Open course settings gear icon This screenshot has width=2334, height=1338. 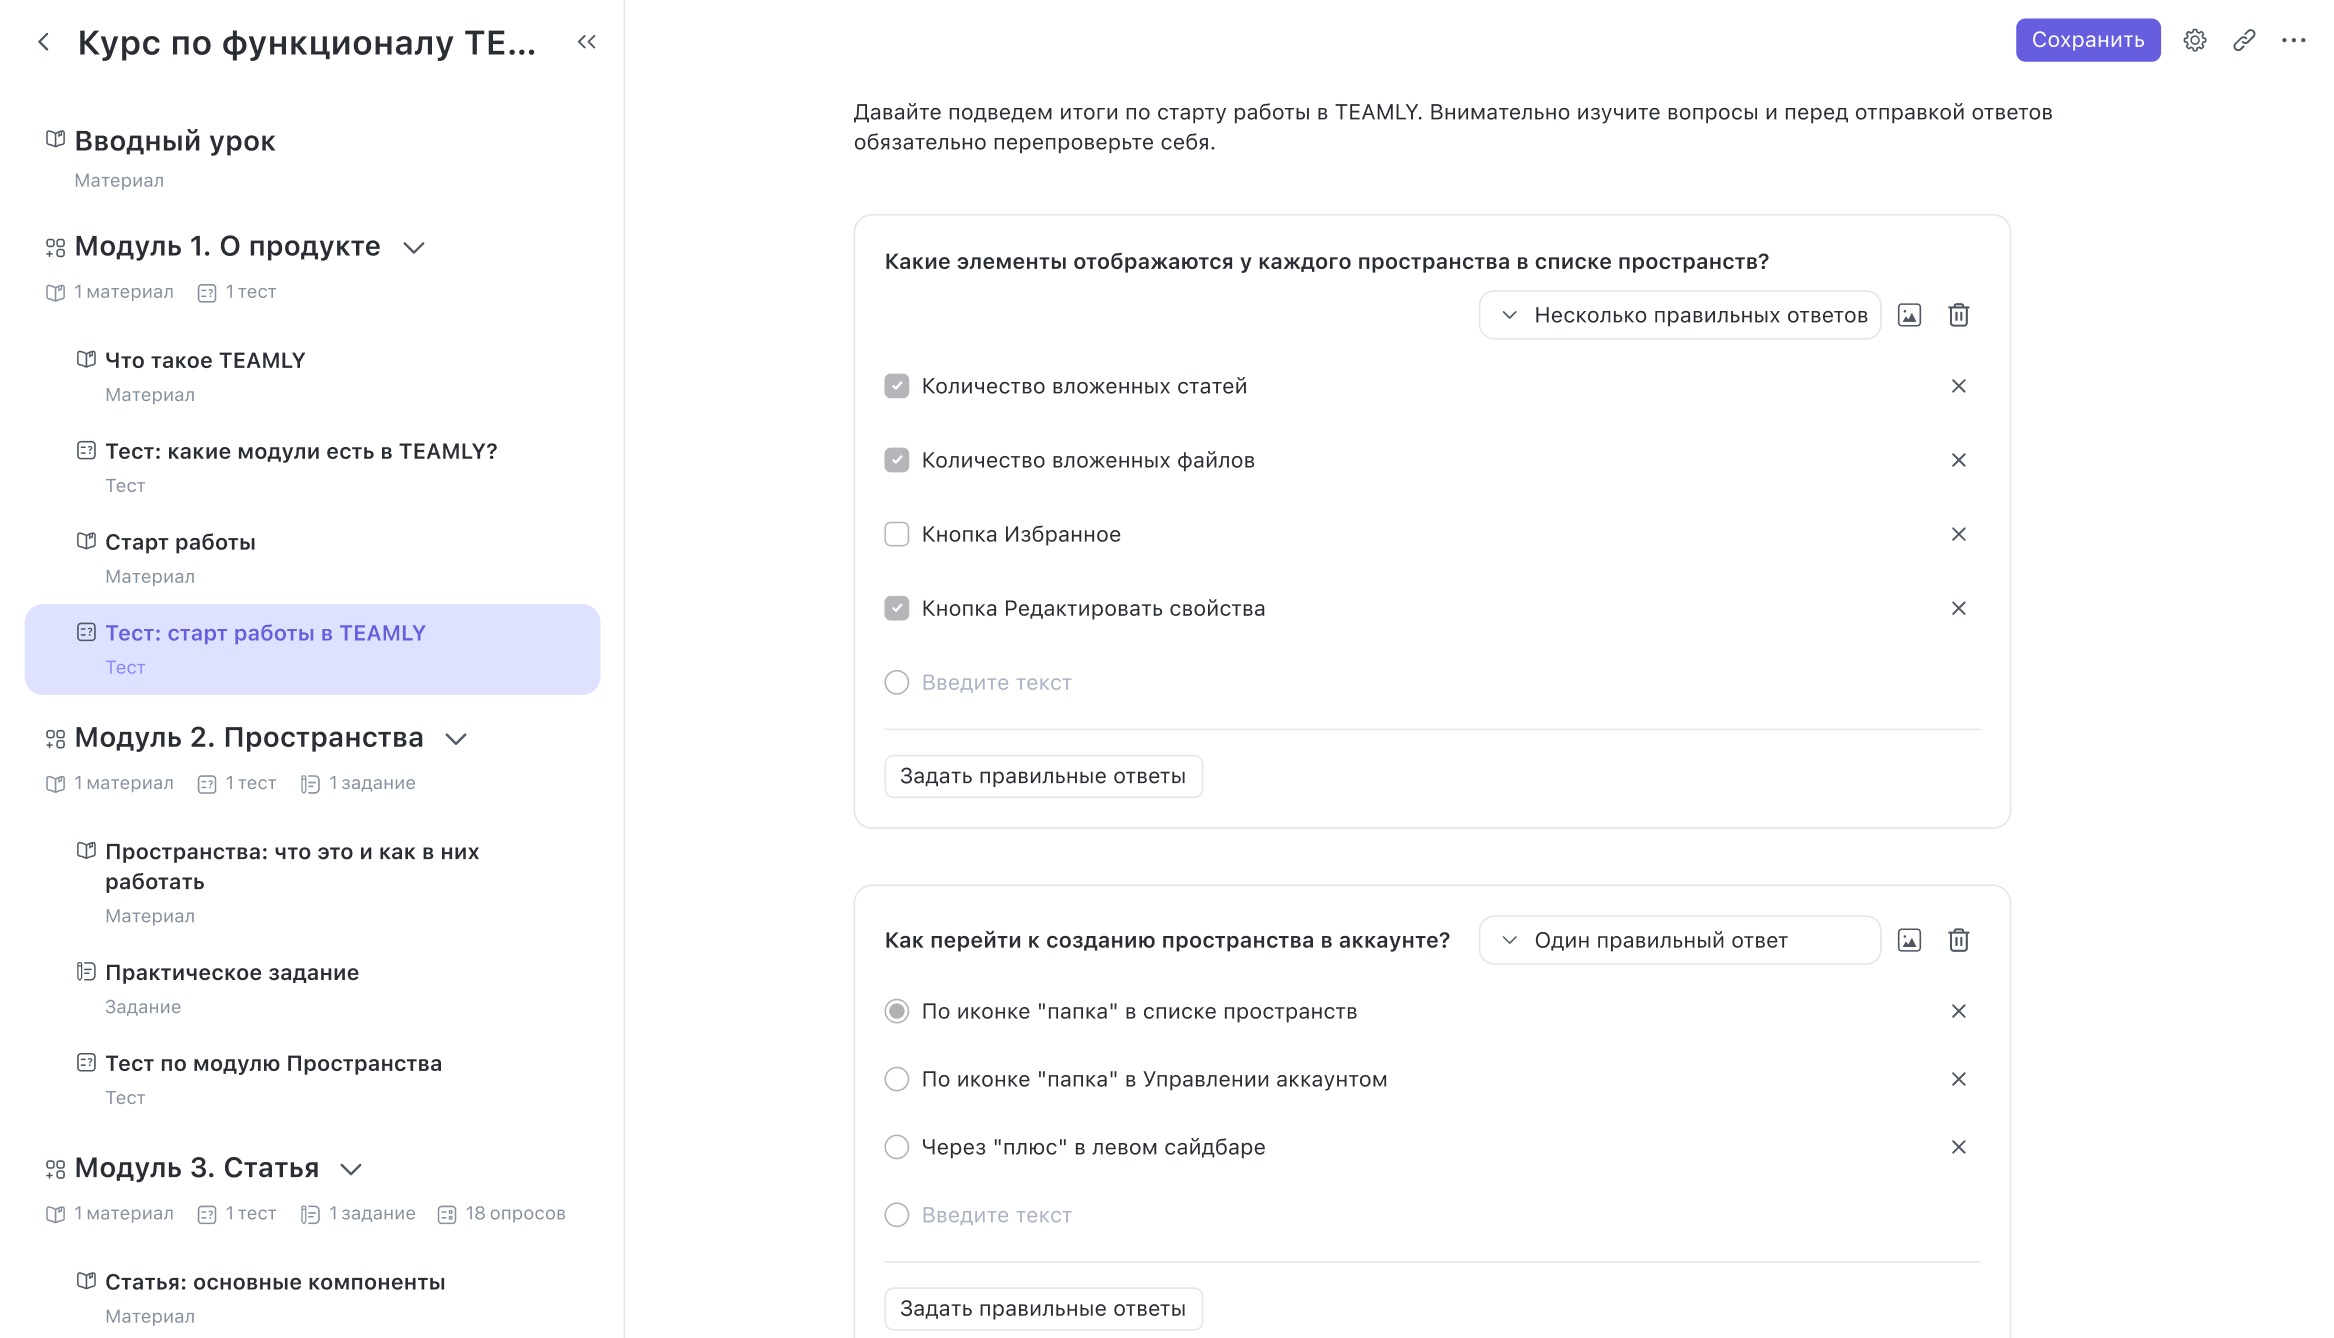point(2194,40)
